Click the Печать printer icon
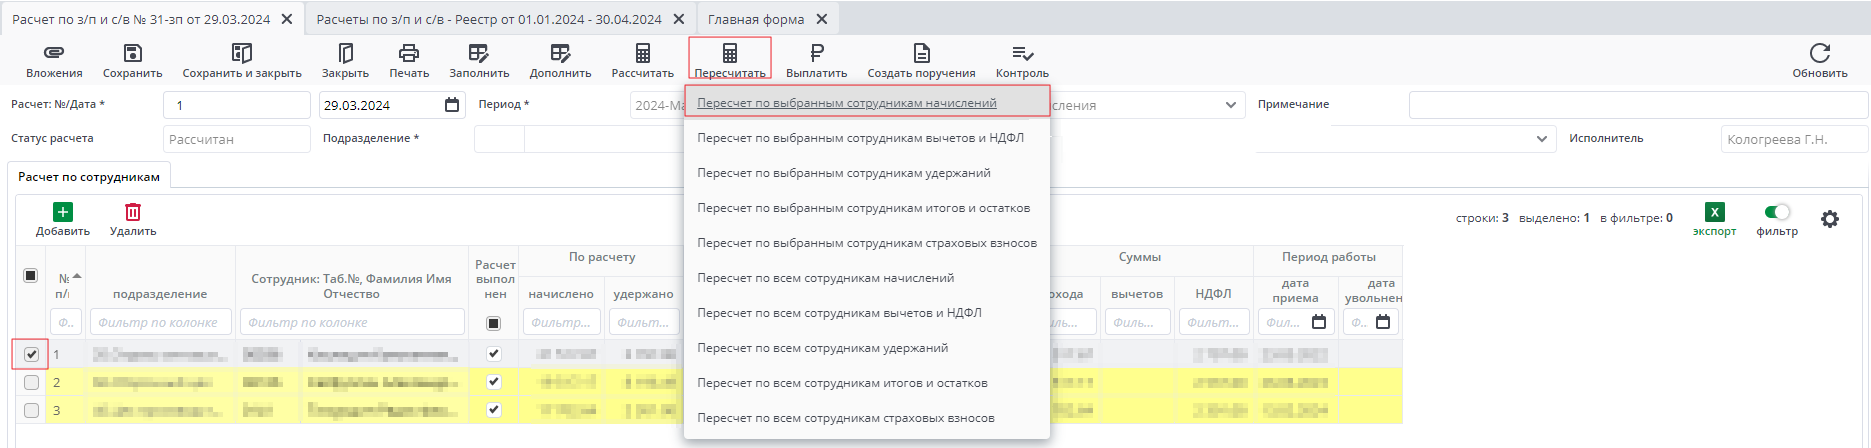Screen dimensions: 1871x448 click(x=409, y=52)
